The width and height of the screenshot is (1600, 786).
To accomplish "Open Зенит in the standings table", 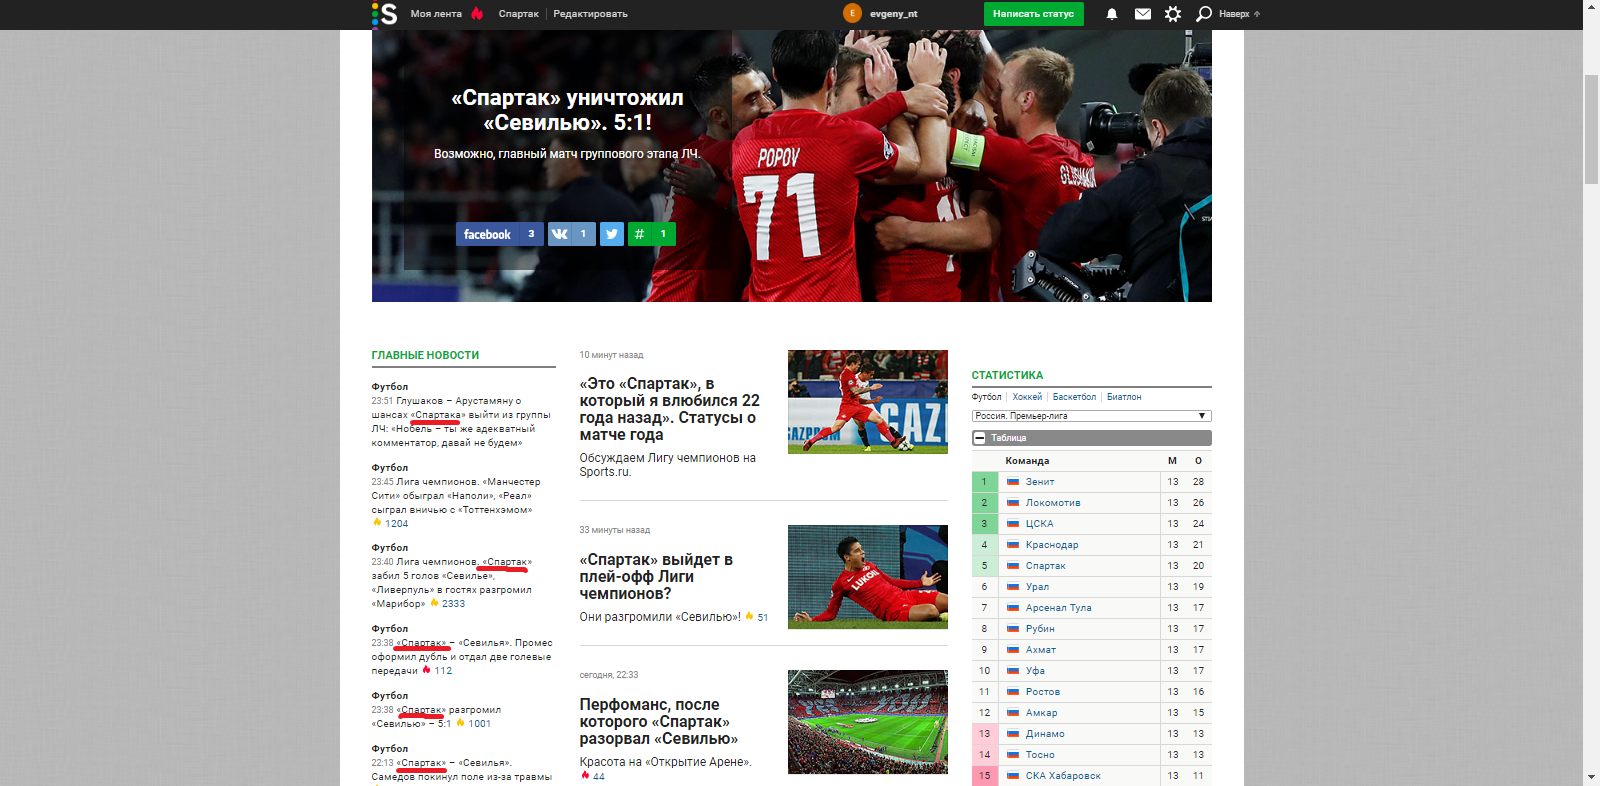I will pyautogui.click(x=1040, y=482).
